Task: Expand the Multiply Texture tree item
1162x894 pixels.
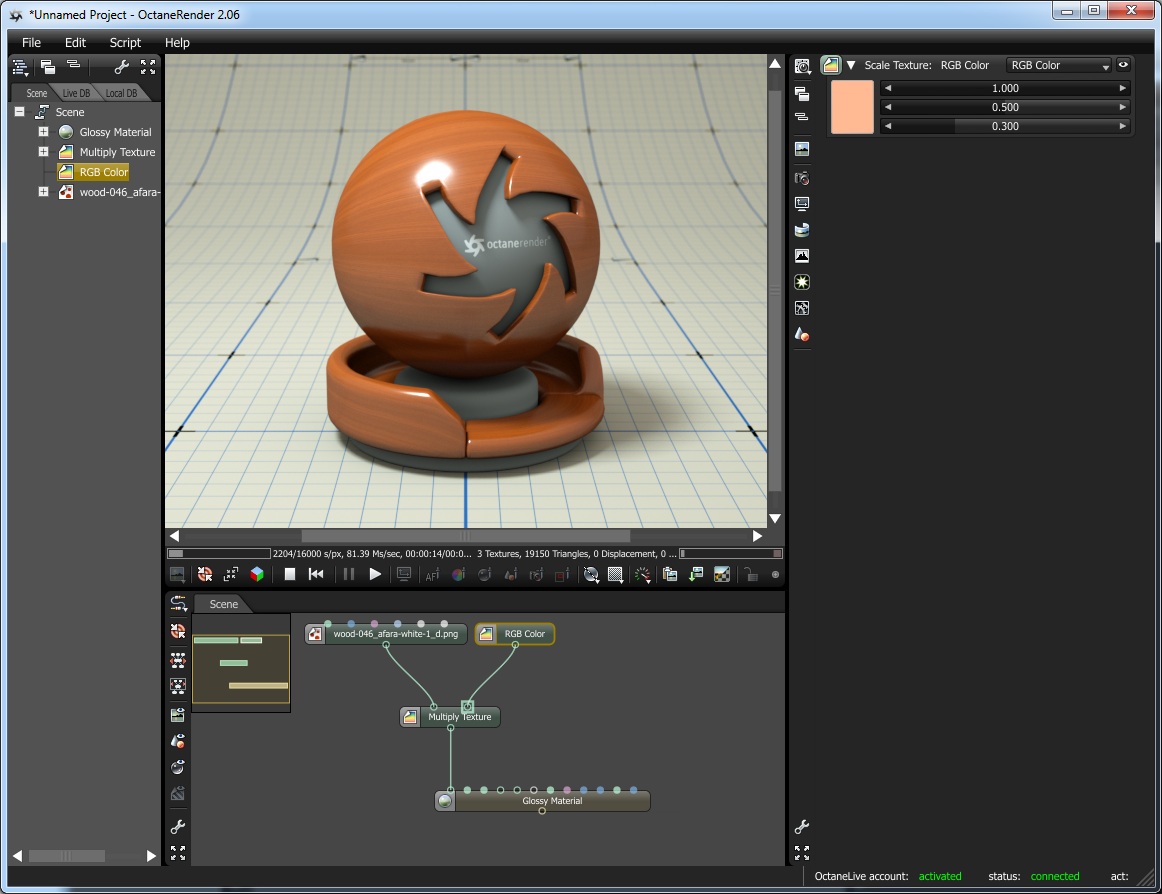Action: (44, 152)
